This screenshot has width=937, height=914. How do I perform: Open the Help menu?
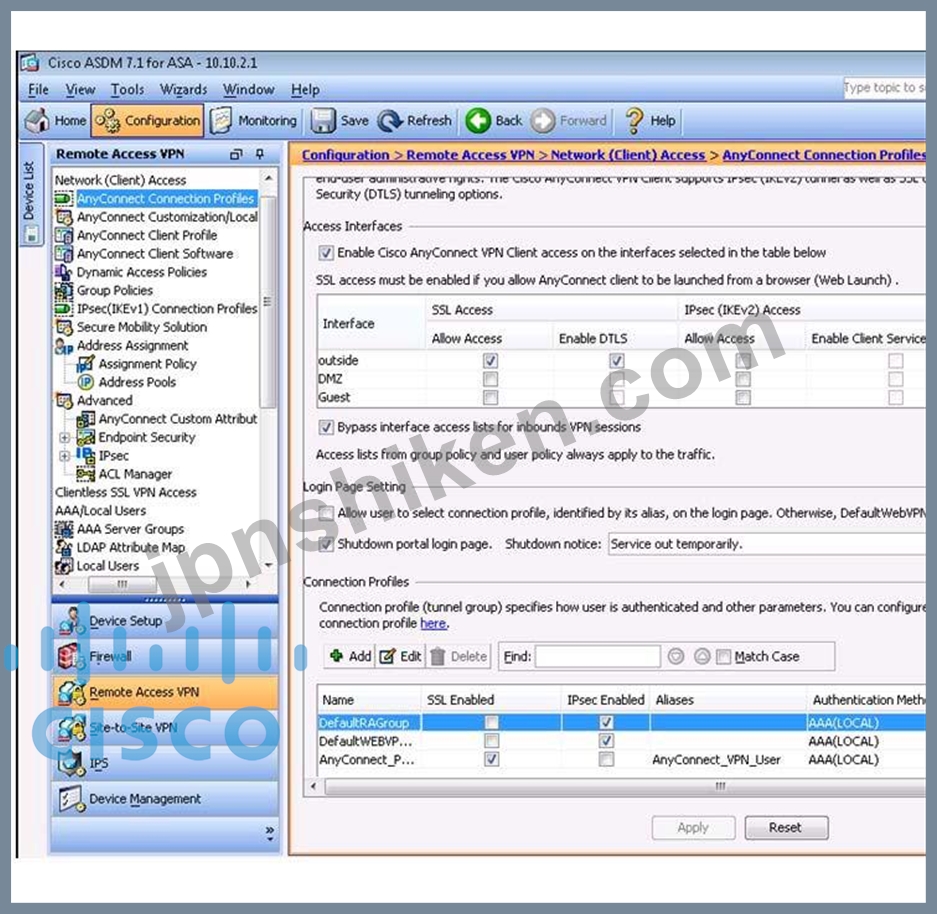pyautogui.click(x=305, y=90)
